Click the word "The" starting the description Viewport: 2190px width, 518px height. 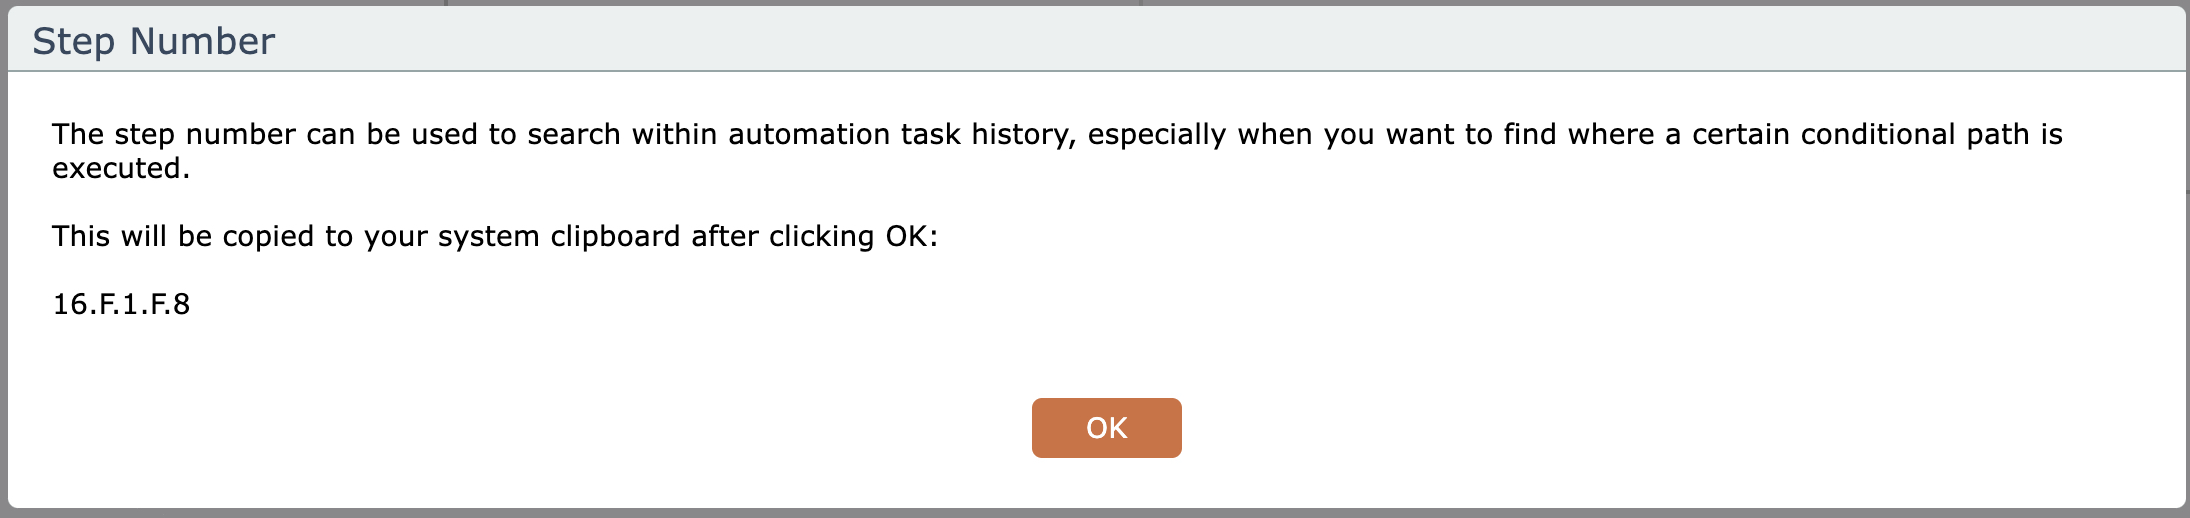78,134
